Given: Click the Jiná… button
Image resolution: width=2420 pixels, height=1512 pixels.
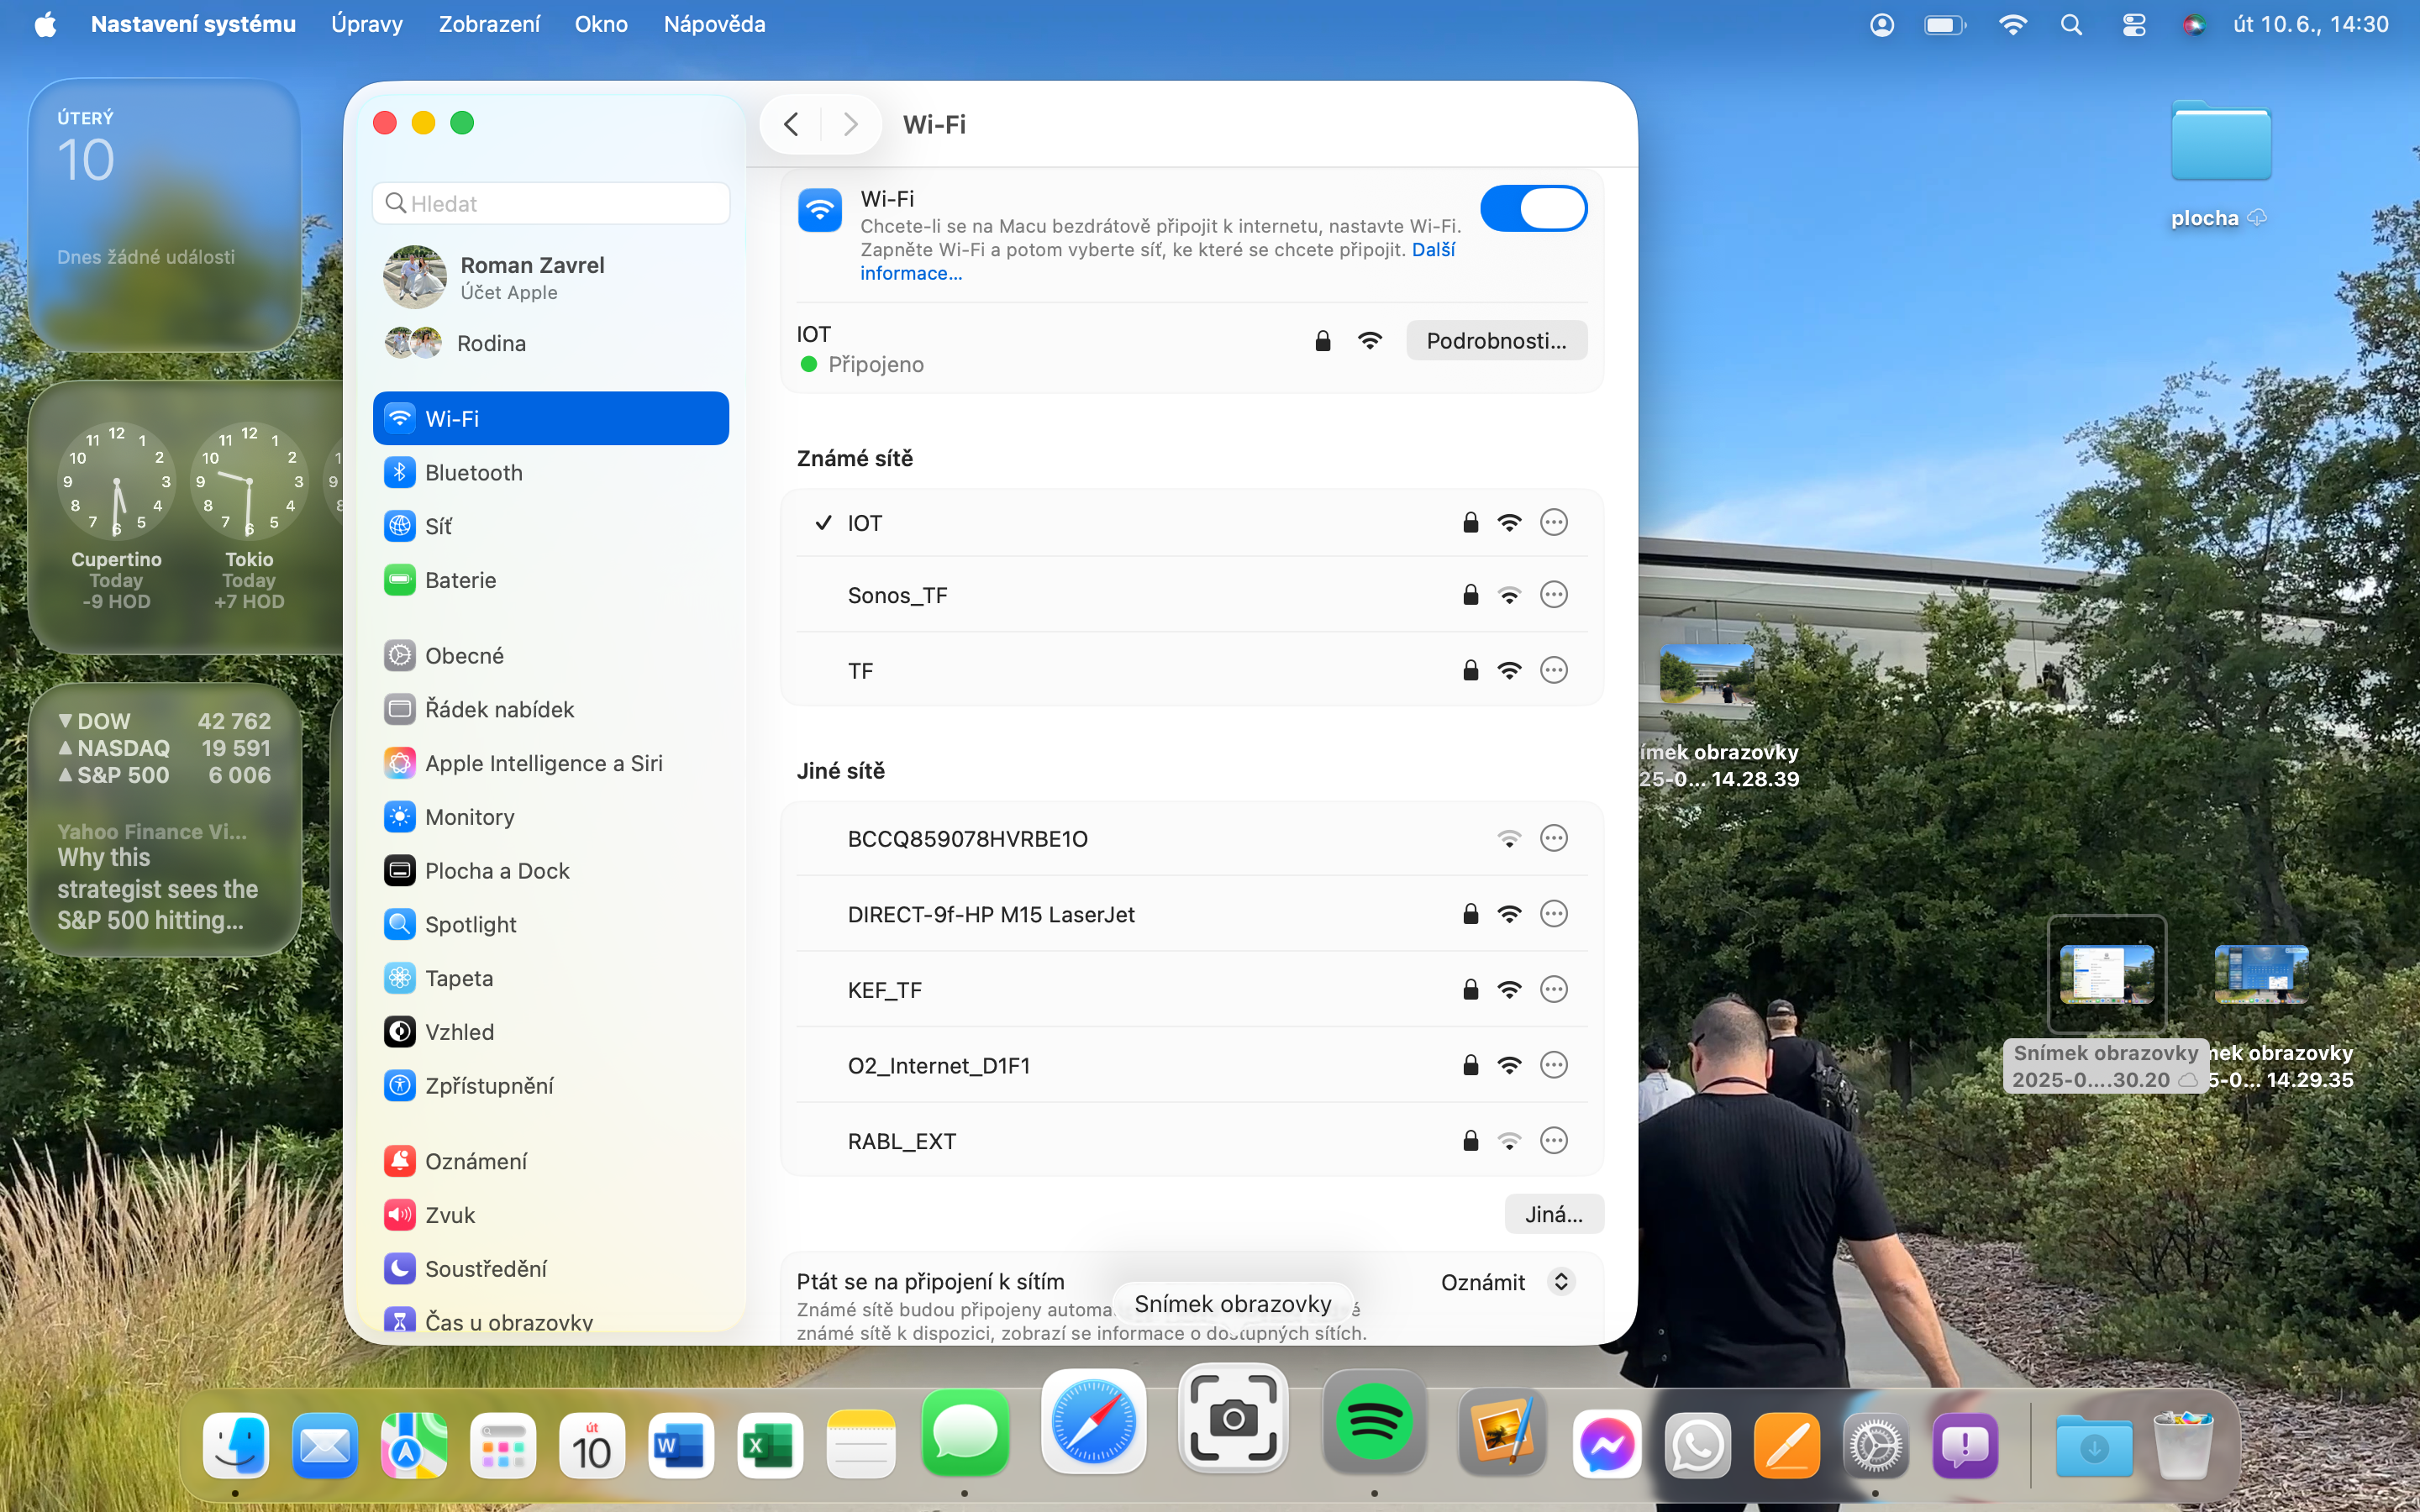Looking at the screenshot, I should 1553,1214.
